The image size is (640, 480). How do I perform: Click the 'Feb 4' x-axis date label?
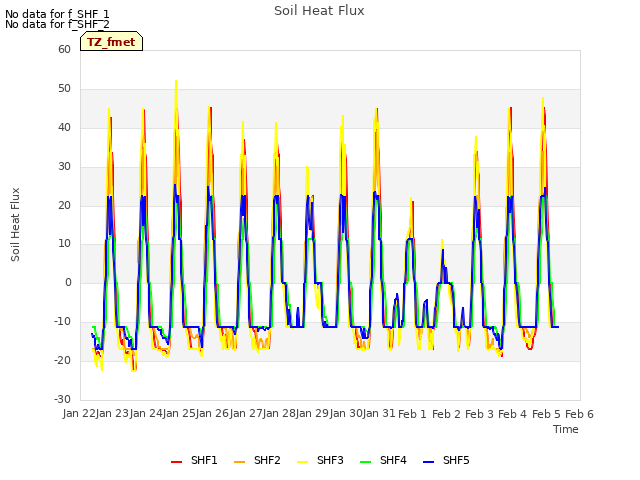point(513,414)
